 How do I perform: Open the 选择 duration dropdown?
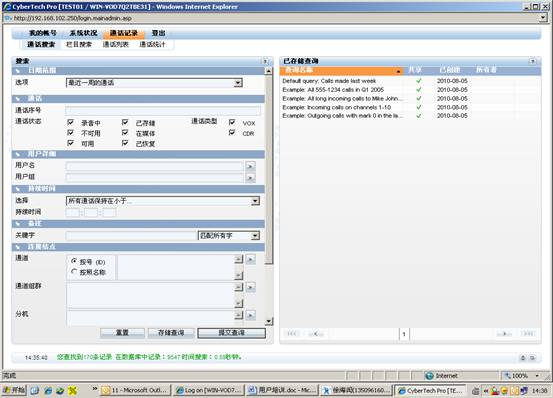click(x=163, y=201)
